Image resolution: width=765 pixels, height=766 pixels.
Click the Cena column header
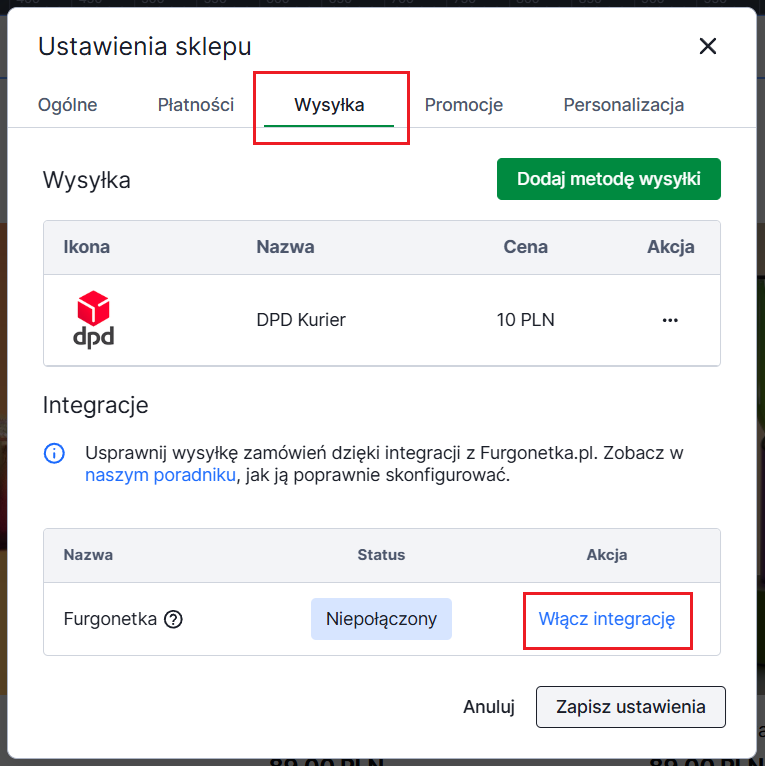(x=525, y=247)
